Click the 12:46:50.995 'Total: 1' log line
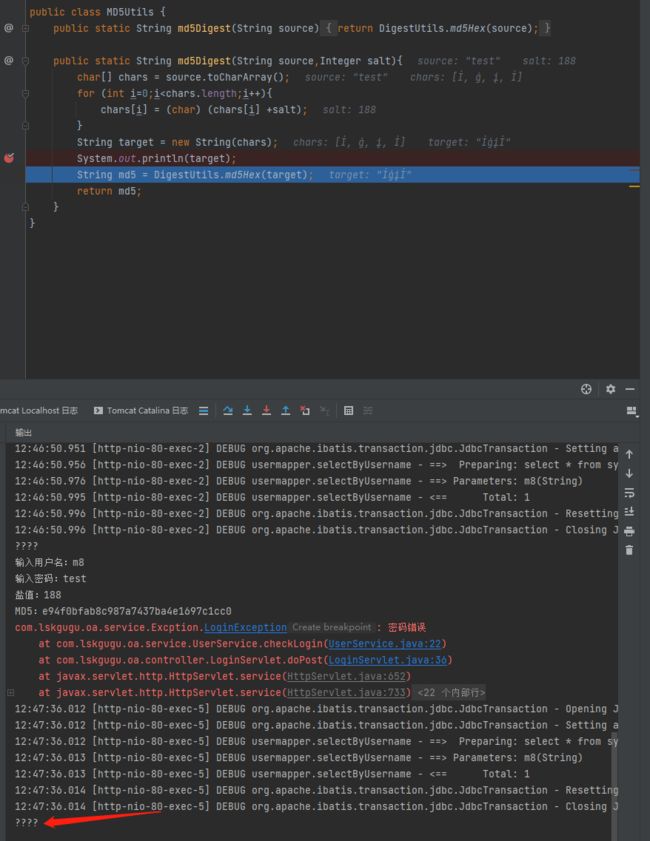Viewport: 650px width, 841px height. pos(272,497)
